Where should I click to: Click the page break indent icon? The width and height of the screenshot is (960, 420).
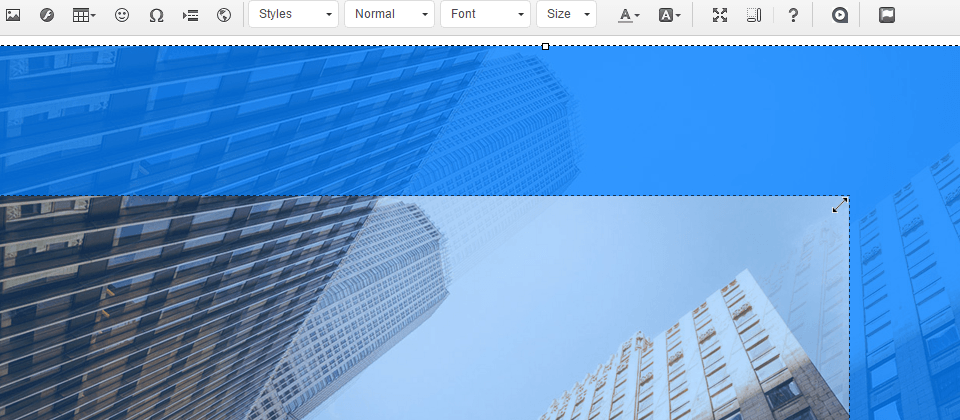point(190,15)
